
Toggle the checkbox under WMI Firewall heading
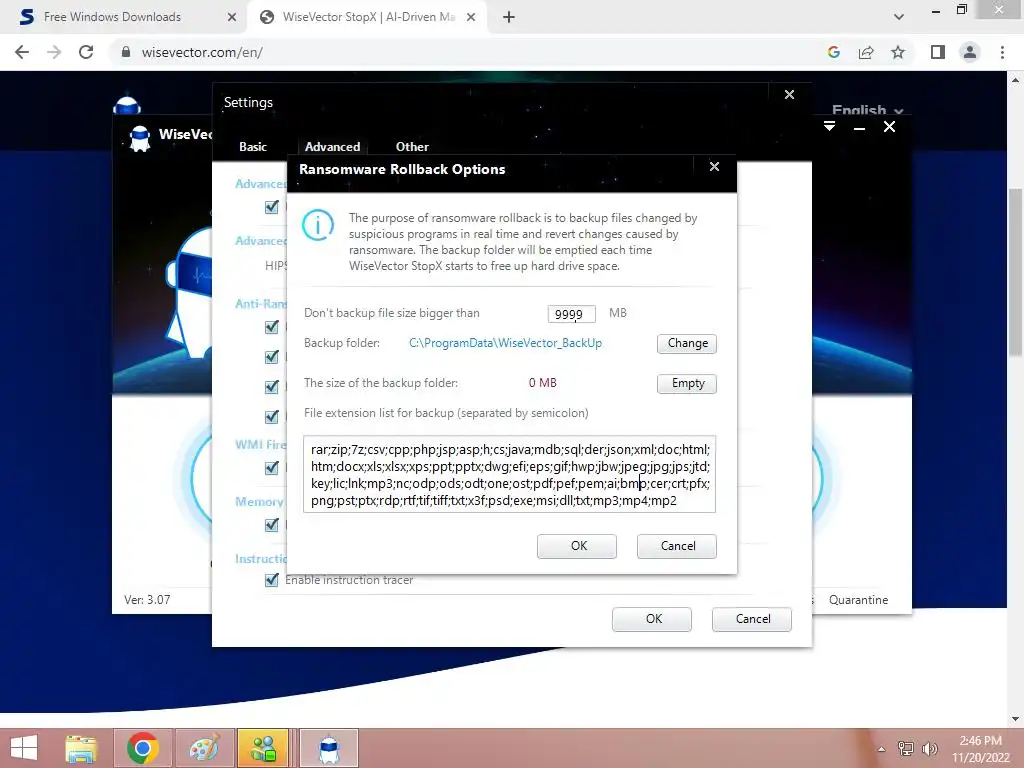pyautogui.click(x=272, y=468)
